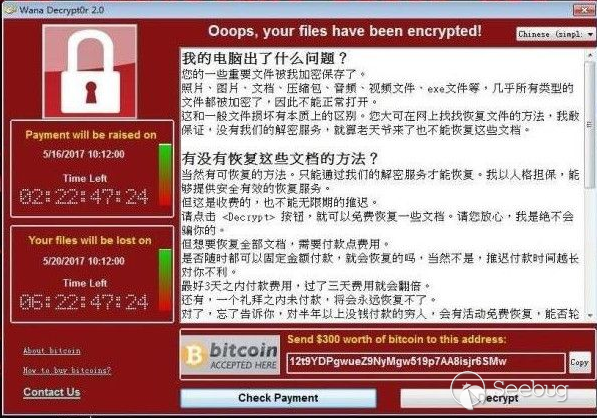Click the files lost progress bar
The width and height of the screenshot is (597, 418).
[x=165, y=280]
